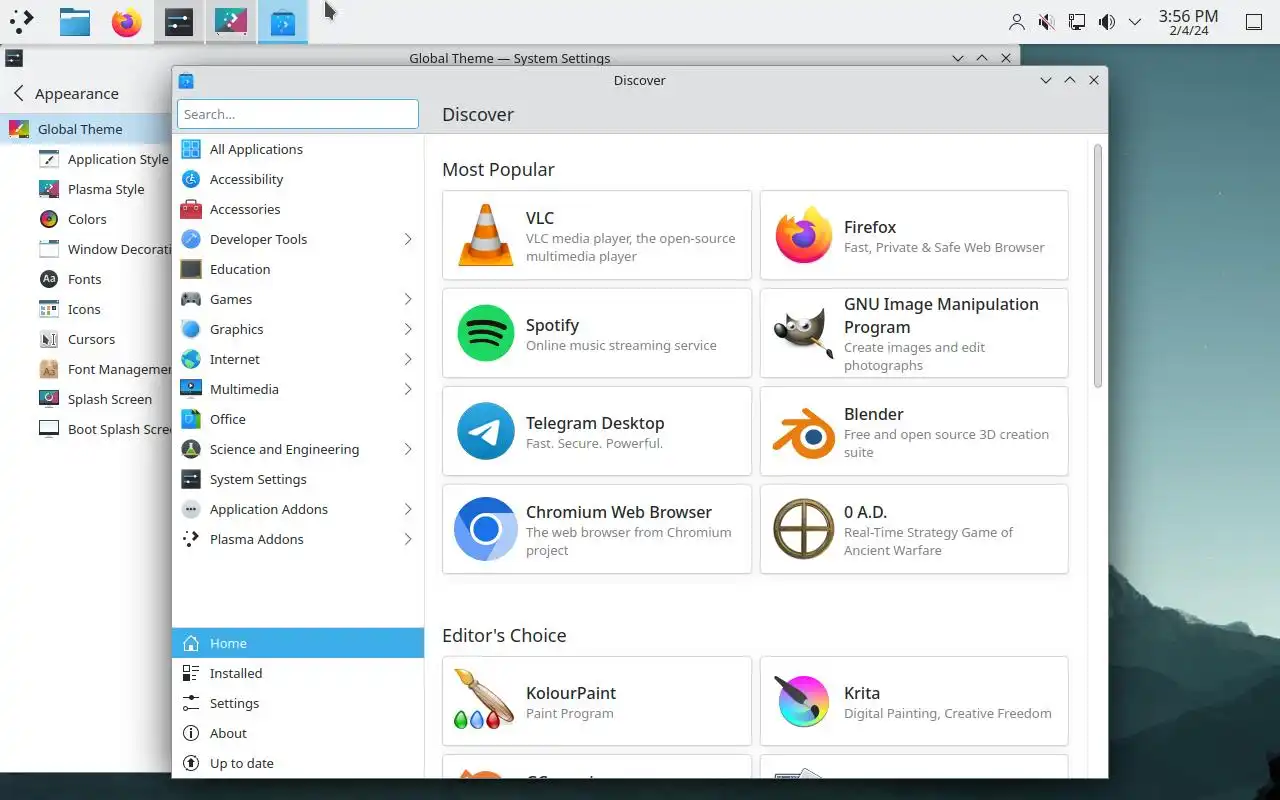Open the clock showing 3:56 PM
The image size is (1280, 800).
[x=1188, y=22]
